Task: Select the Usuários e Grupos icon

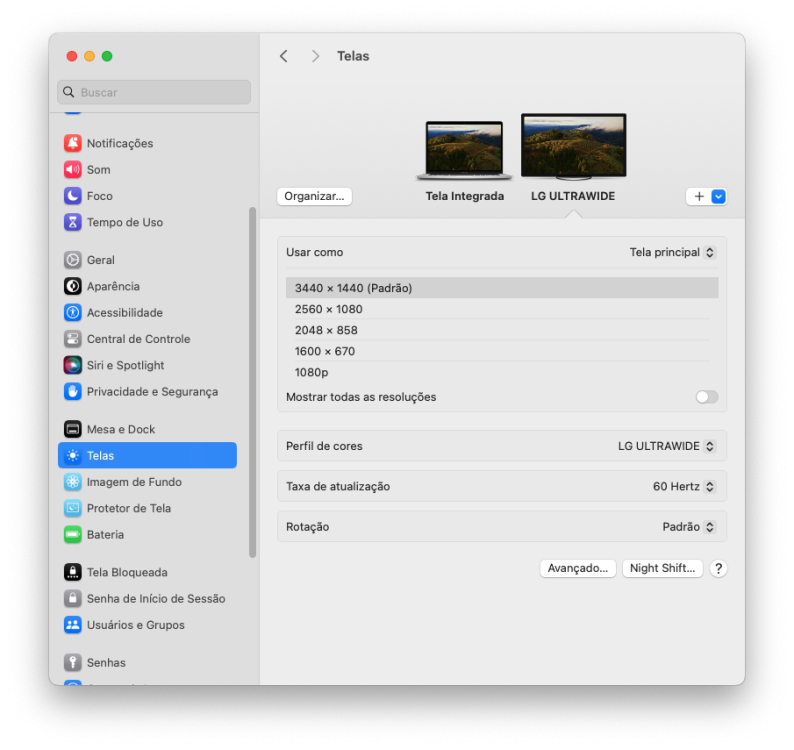Action: tap(72, 624)
